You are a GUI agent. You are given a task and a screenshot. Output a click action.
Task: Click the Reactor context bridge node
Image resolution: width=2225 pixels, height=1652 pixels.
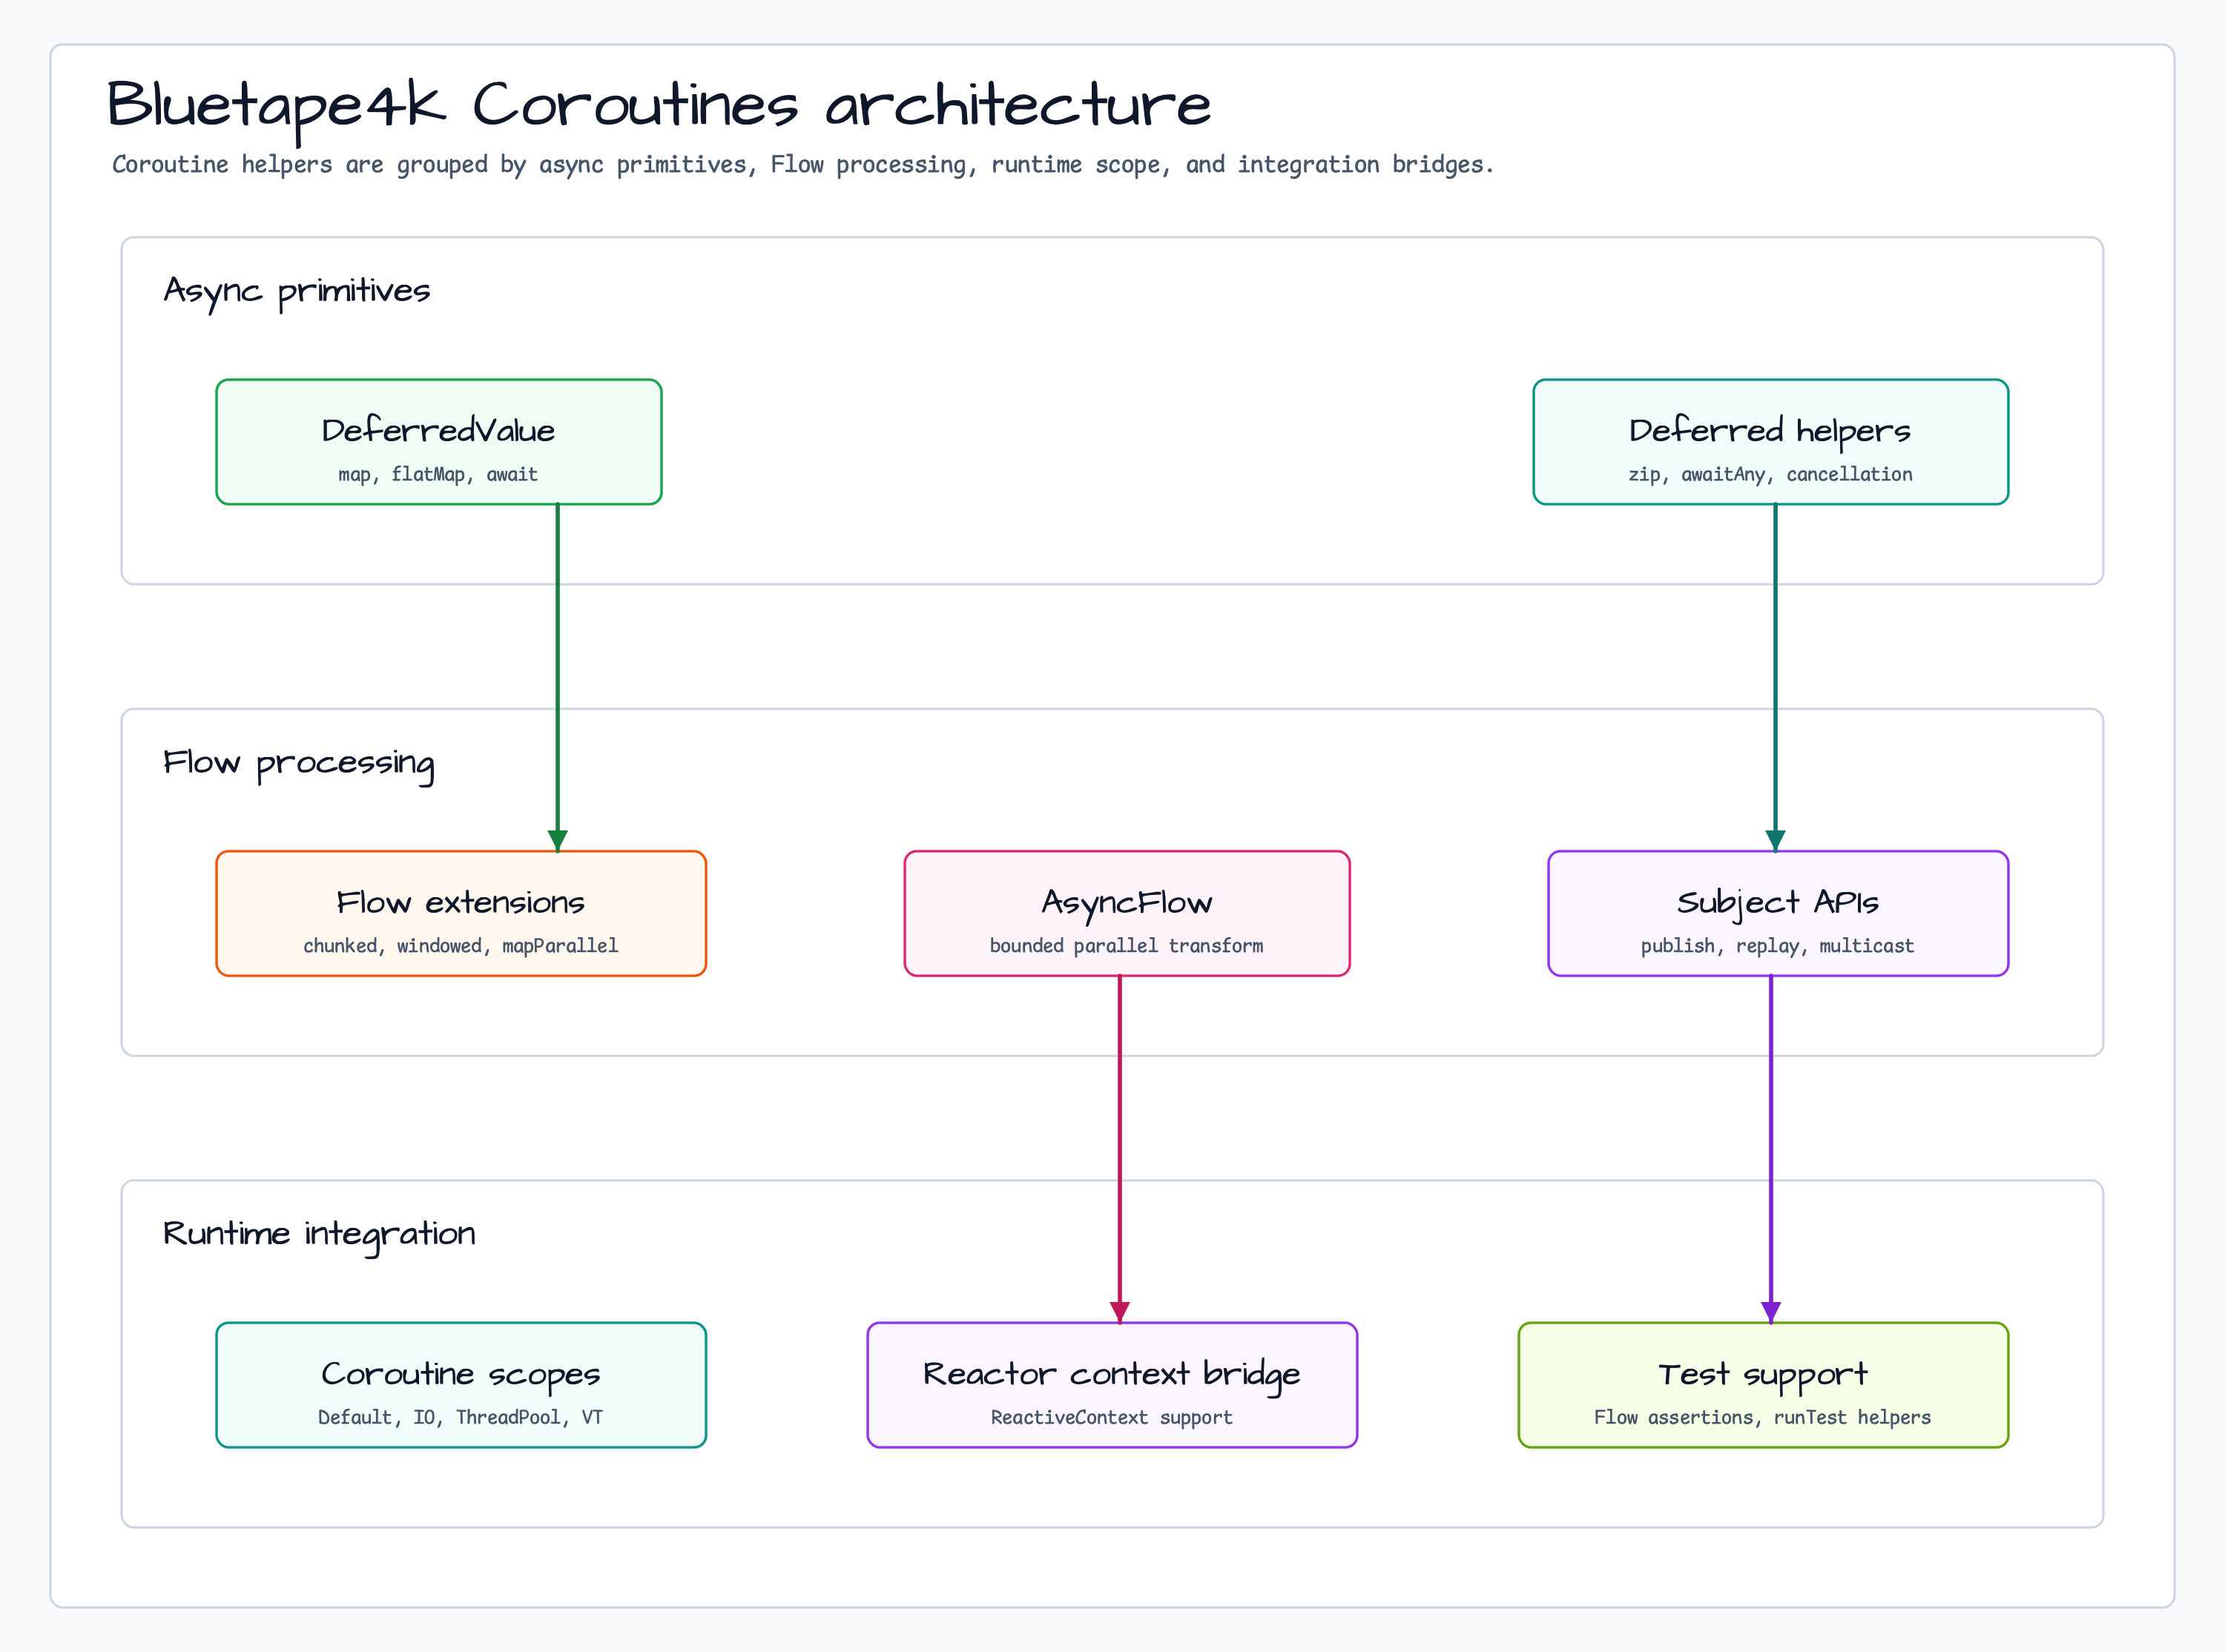1112,1385
